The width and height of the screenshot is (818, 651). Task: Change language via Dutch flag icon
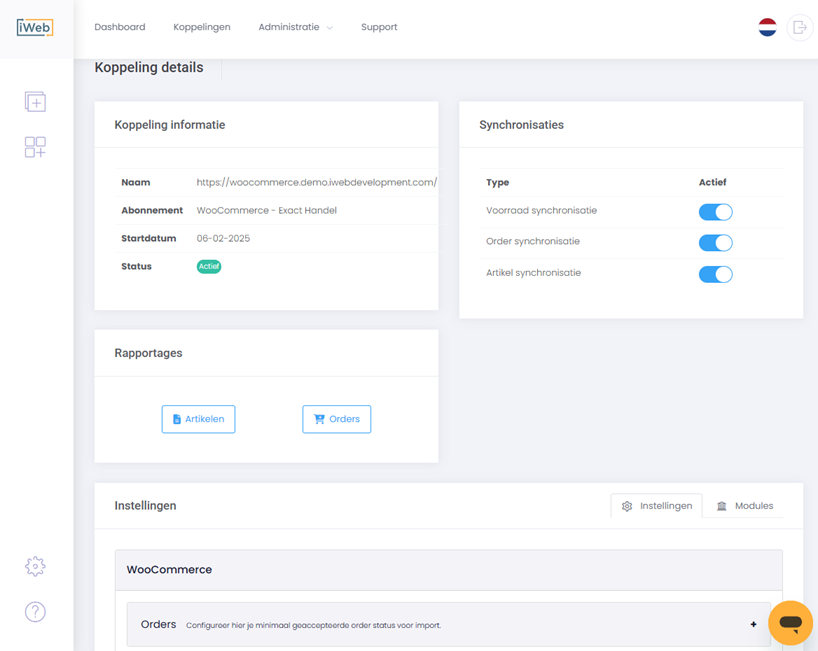pos(767,27)
